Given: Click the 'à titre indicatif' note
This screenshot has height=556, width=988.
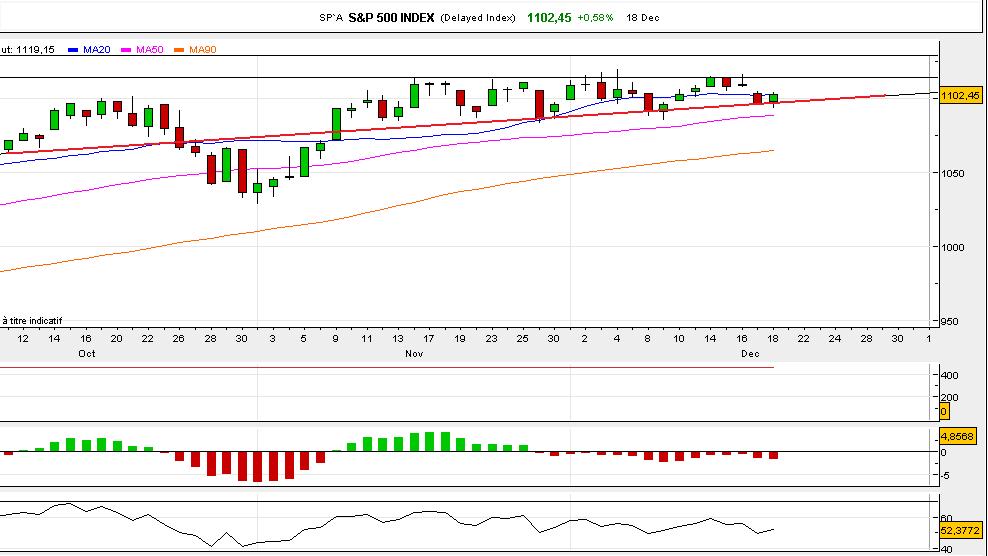Looking at the screenshot, I should coord(32,321).
